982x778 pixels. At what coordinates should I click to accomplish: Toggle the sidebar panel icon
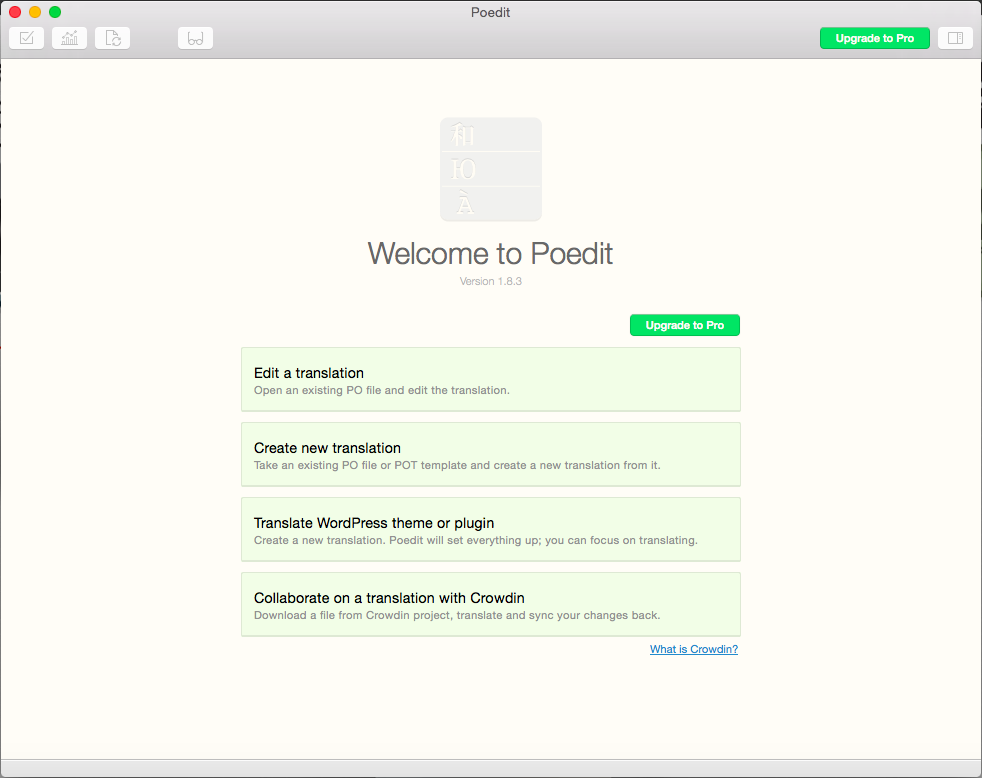(955, 38)
